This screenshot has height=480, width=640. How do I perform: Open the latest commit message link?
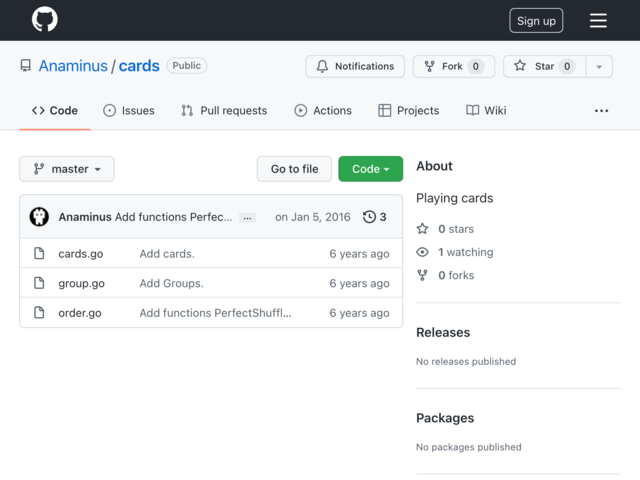[x=173, y=217]
